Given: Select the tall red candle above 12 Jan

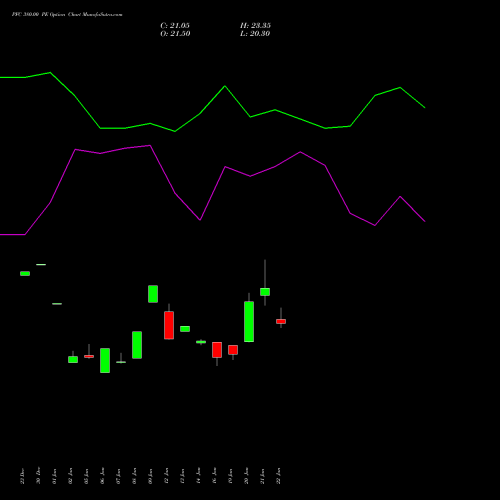Looking at the screenshot, I should click(169, 325).
